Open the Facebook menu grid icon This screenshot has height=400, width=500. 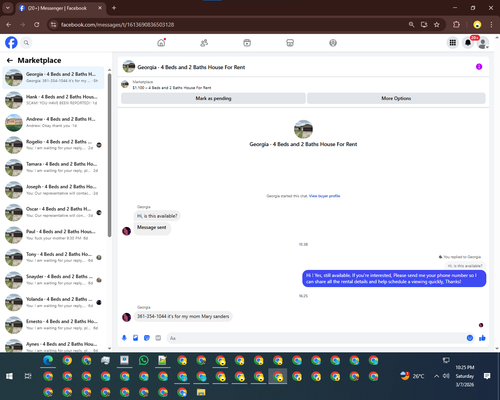tap(453, 43)
